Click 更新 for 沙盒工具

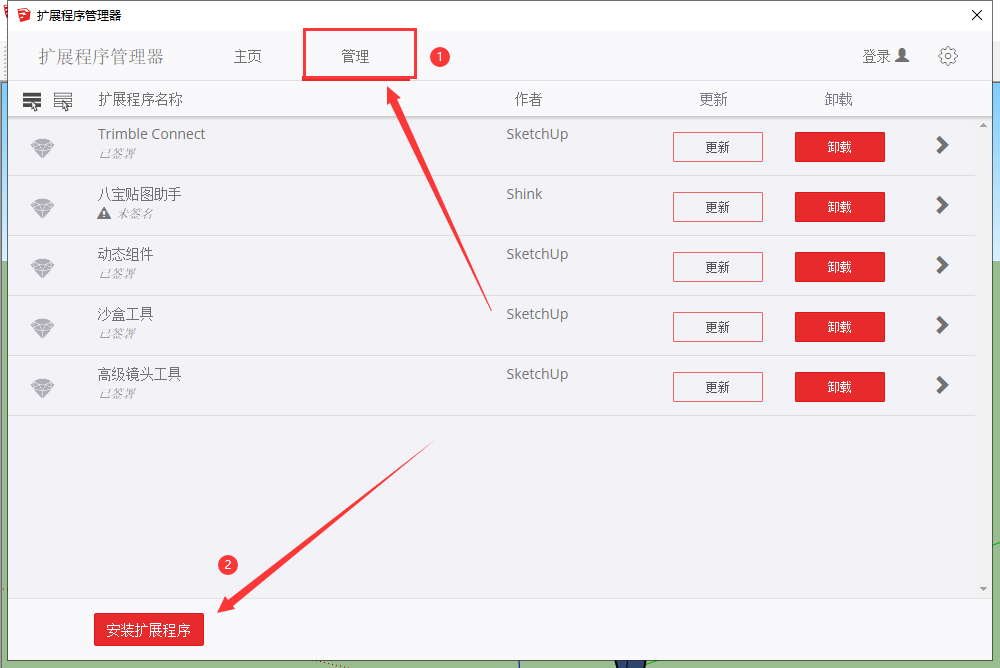point(717,327)
